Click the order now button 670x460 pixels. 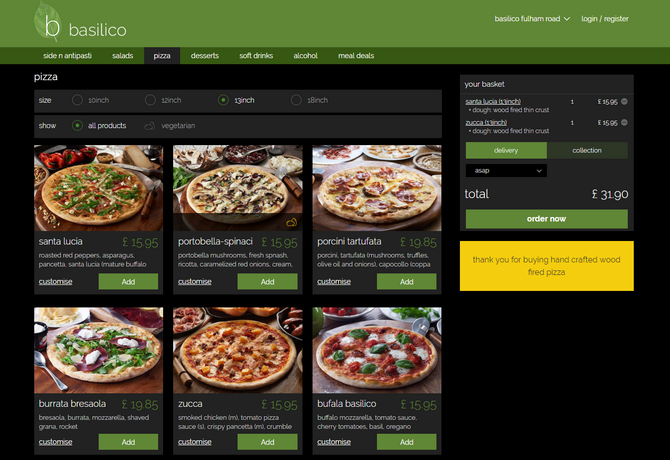coord(547,219)
